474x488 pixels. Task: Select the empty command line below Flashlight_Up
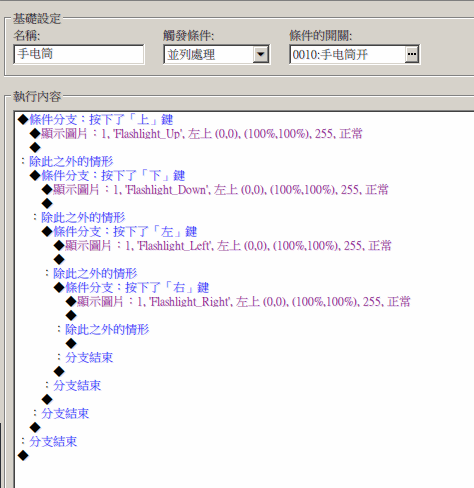[x=35, y=147]
